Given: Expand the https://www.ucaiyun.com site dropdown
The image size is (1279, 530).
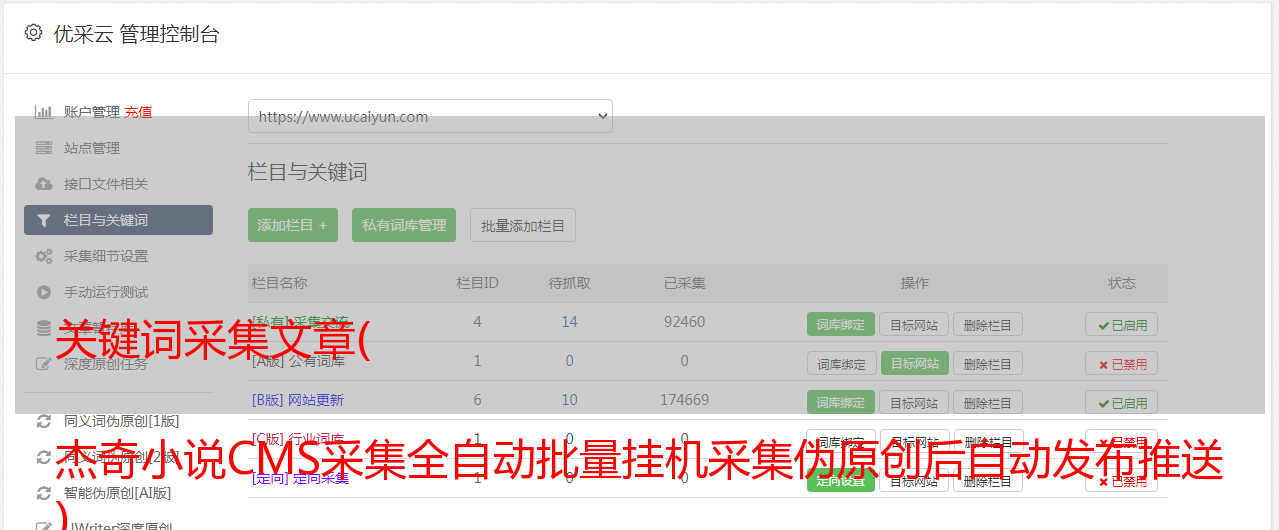Looking at the screenshot, I should (430, 116).
